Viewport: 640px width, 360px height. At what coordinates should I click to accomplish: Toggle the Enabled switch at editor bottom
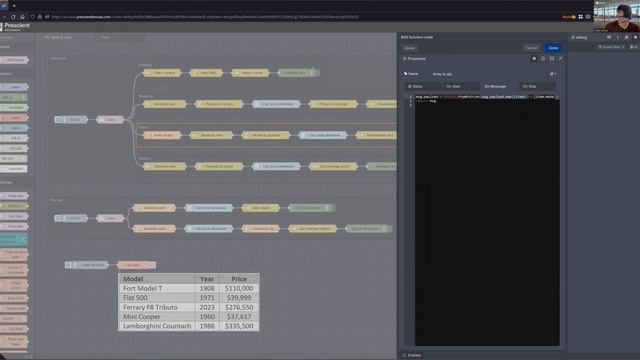[412, 356]
